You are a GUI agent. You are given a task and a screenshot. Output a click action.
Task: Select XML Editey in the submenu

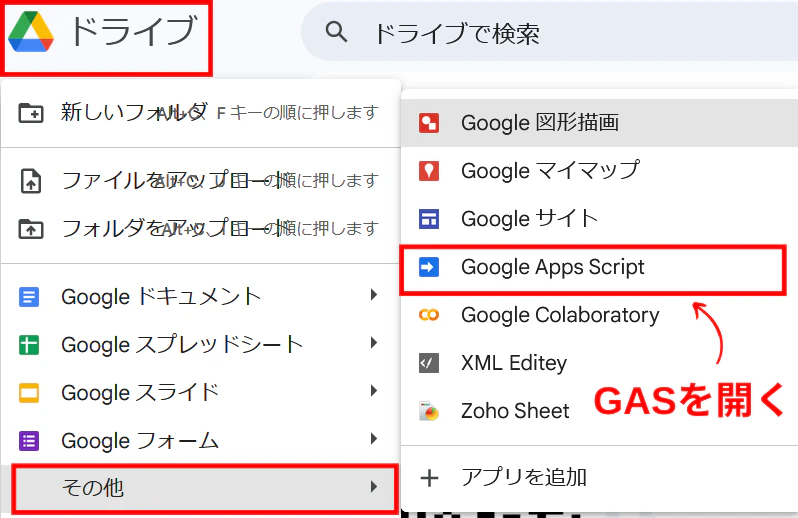600,363
